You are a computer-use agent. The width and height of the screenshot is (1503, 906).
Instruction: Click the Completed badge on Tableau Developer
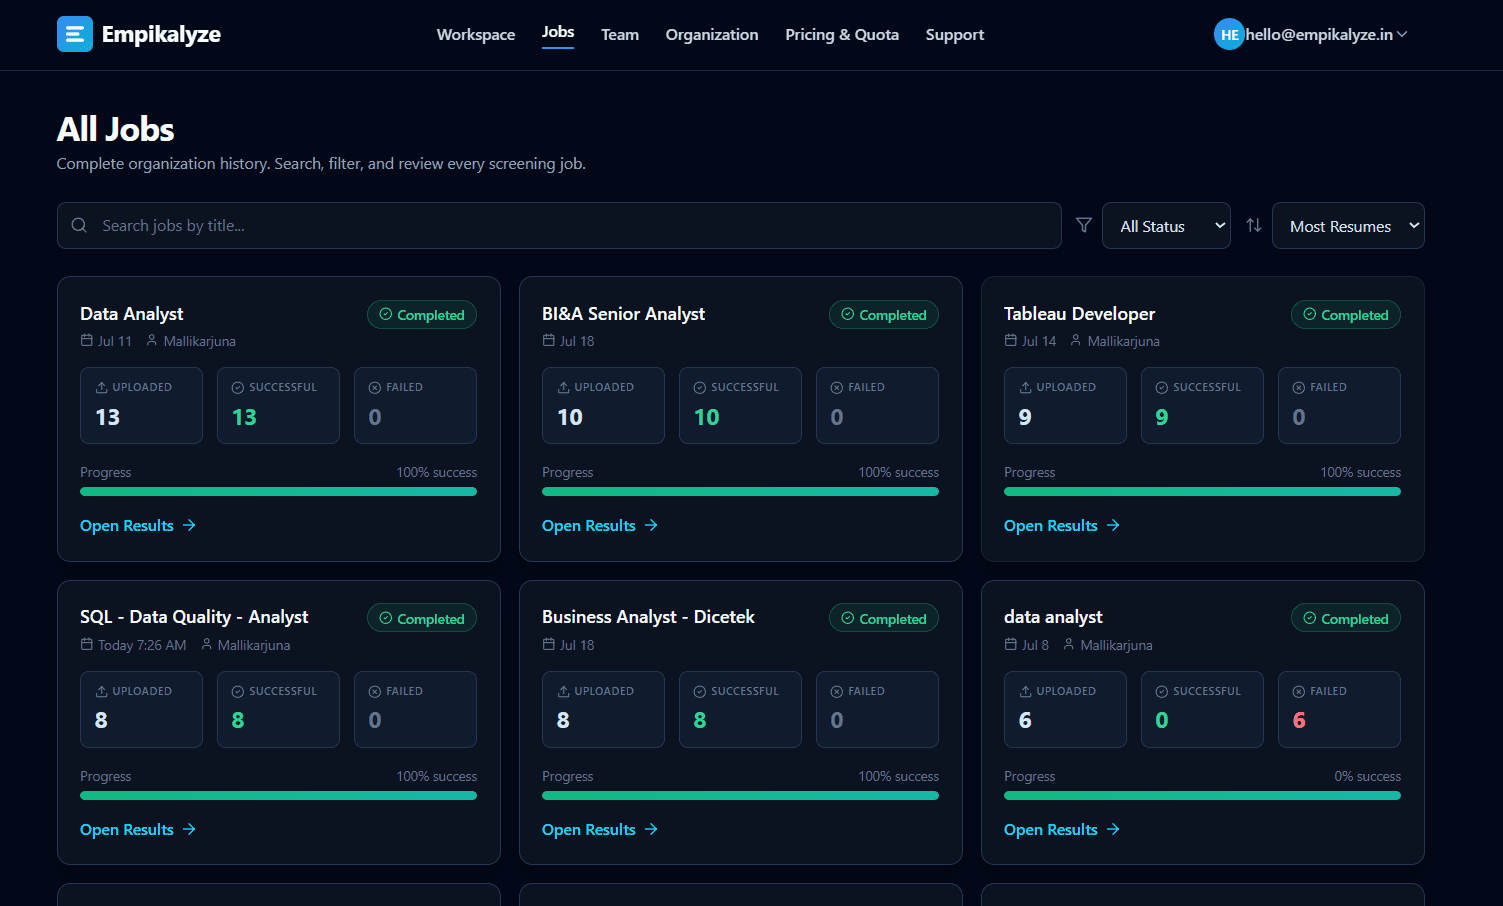[1346, 315]
